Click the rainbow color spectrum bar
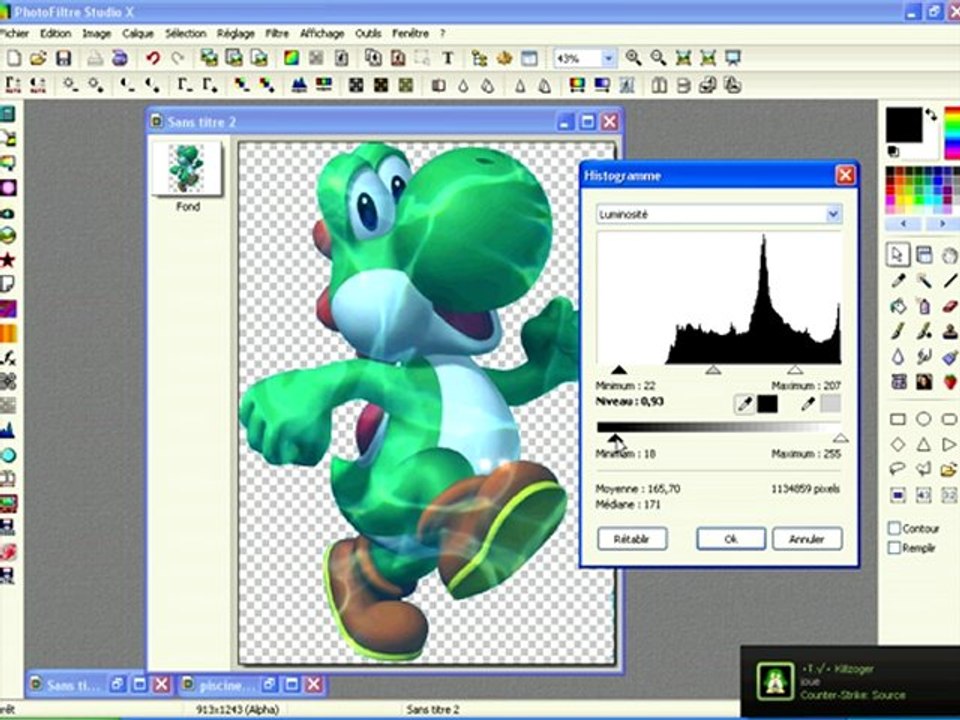The image size is (960, 720). coord(952,133)
